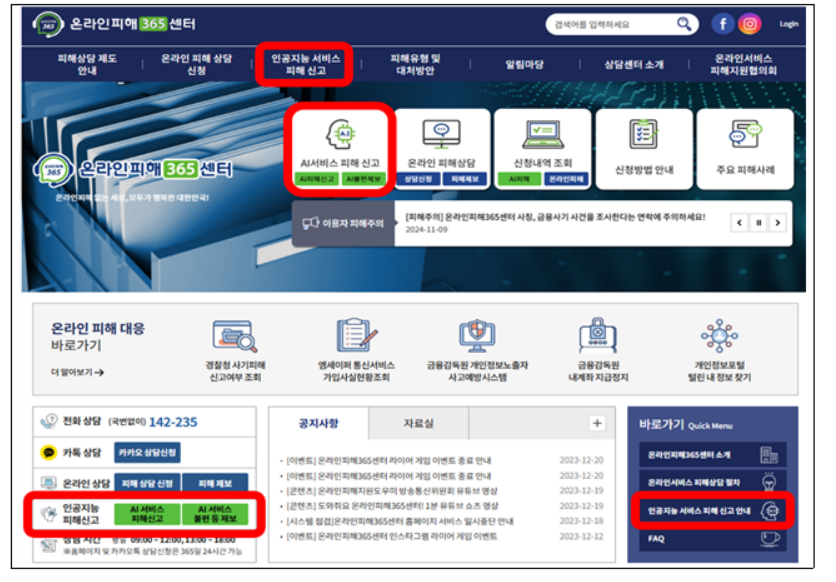This screenshot has height=582, width=836.
Task: Click the search magnifier icon
Action: coord(685,24)
